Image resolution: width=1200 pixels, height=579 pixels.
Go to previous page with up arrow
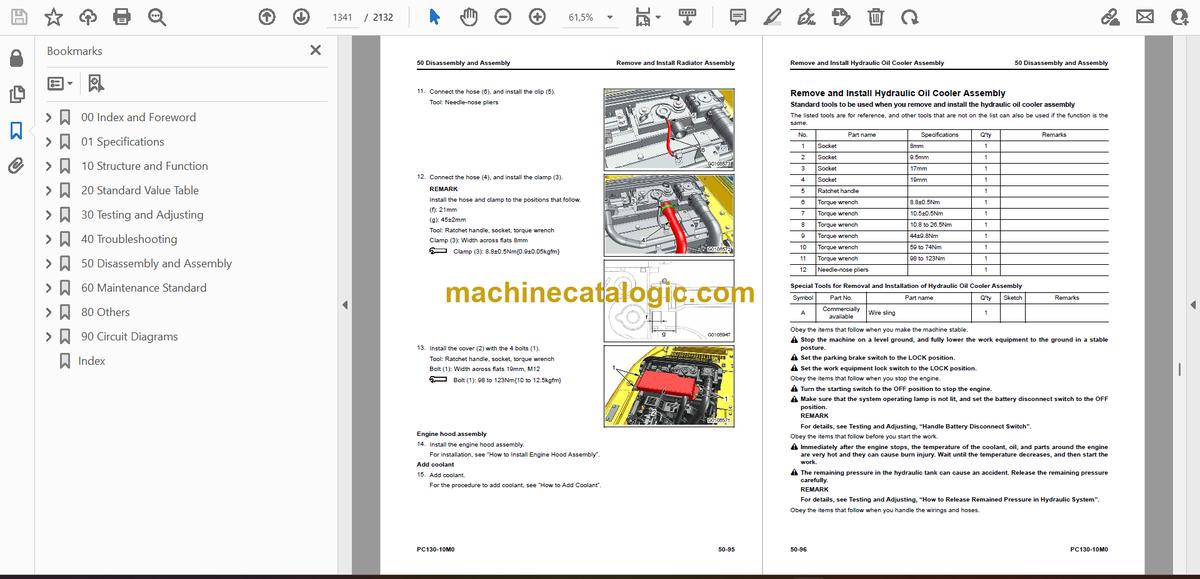266,17
